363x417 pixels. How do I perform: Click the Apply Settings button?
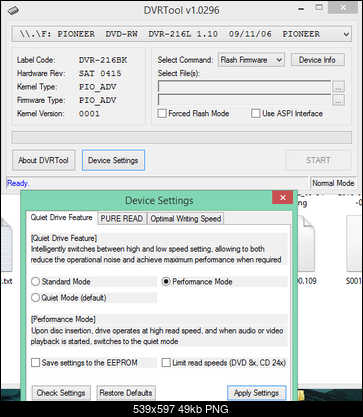pyautogui.click(x=256, y=393)
